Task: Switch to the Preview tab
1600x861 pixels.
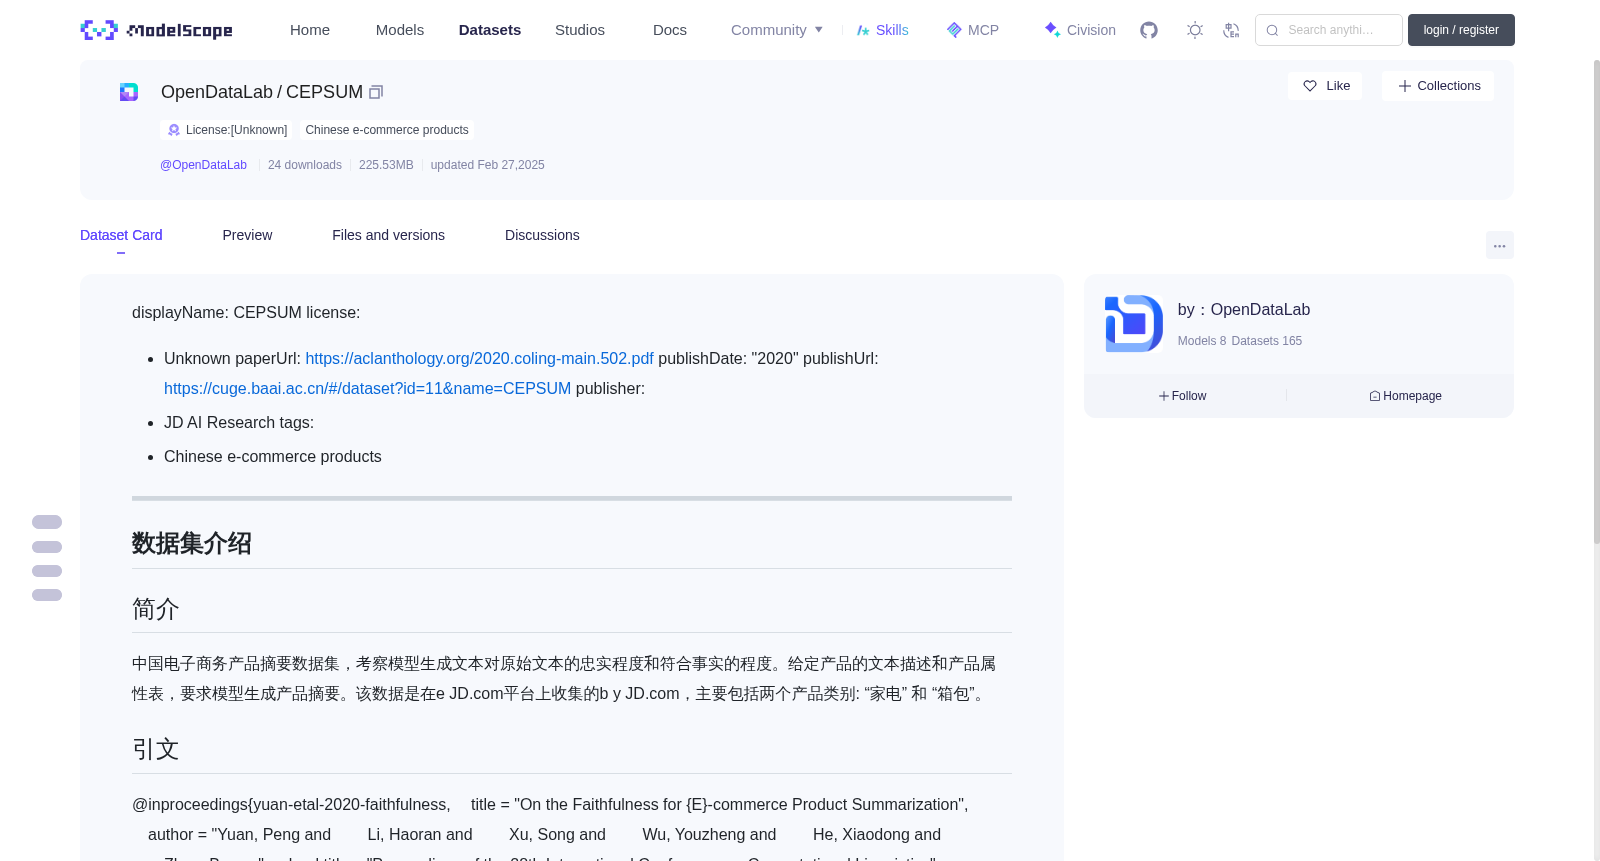Action: (247, 235)
